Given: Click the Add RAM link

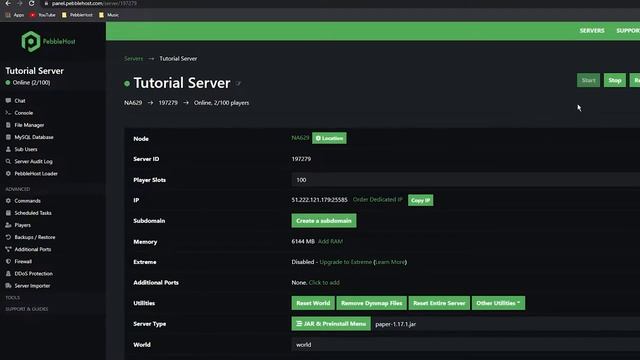Looking at the screenshot, I should pyautogui.click(x=330, y=242).
